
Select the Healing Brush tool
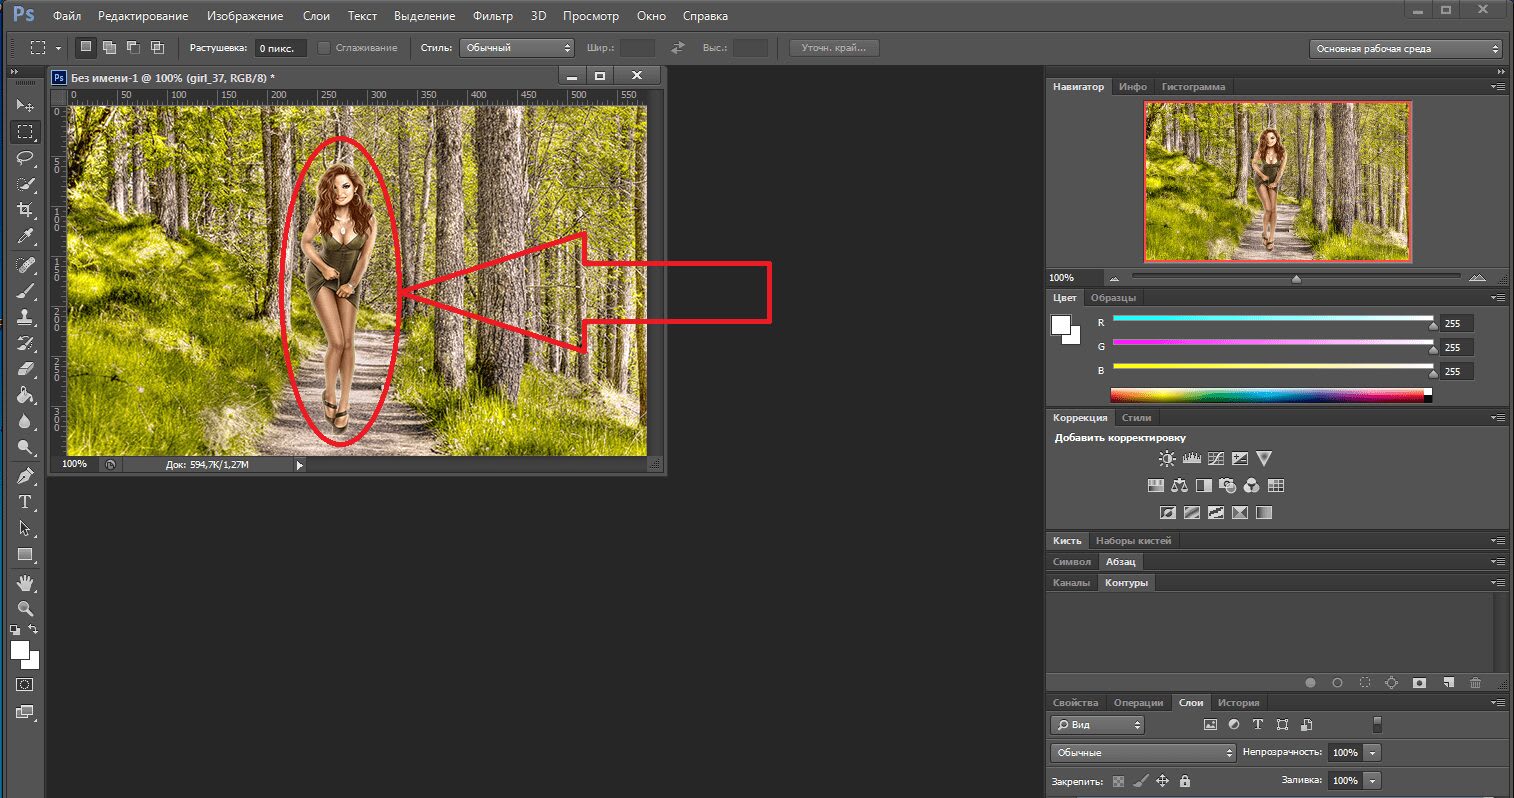(25, 265)
